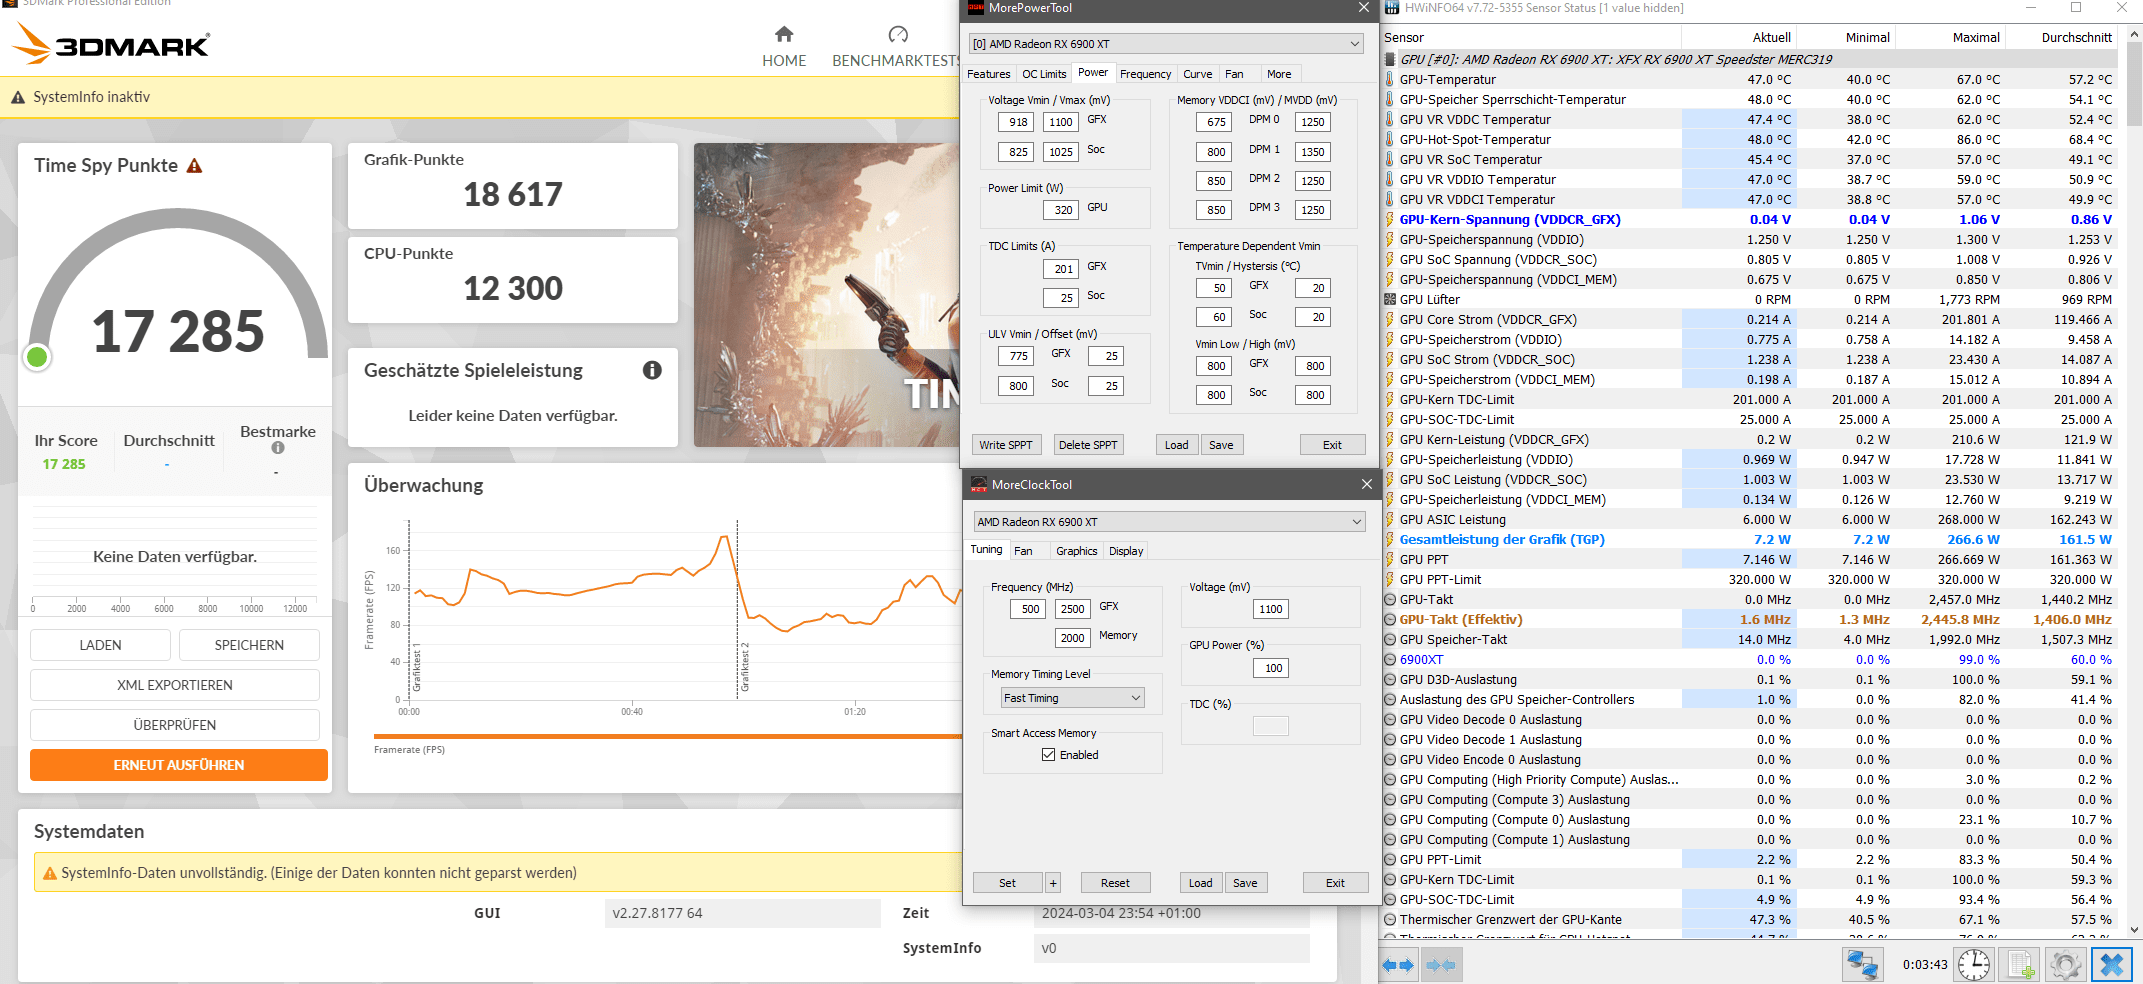Click the MorePowerTool title bar app icon

(976, 8)
